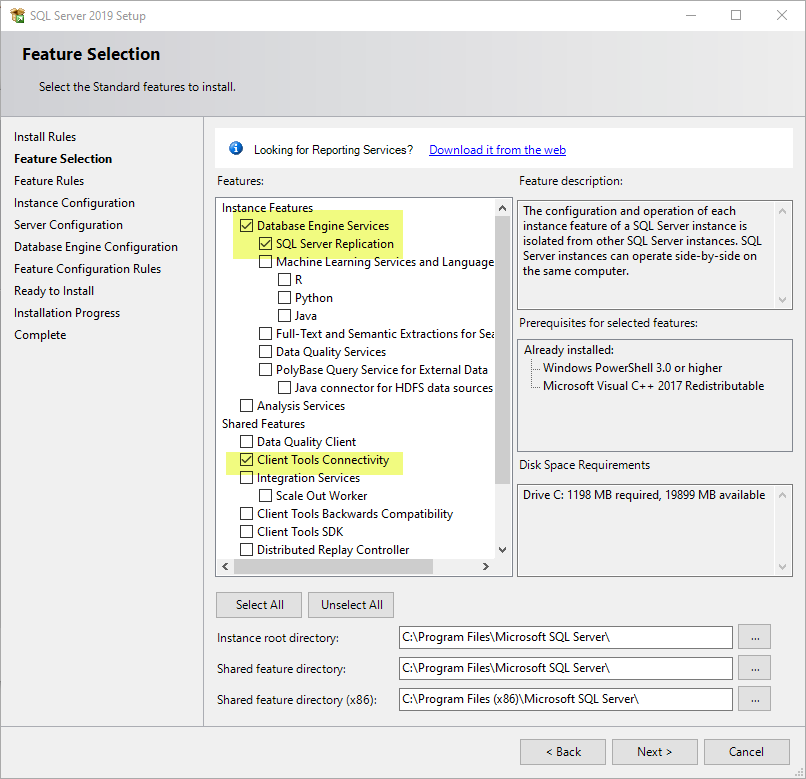Viewport: 806px width, 779px height.
Task: Browse for the instance root directory
Action: (755, 637)
